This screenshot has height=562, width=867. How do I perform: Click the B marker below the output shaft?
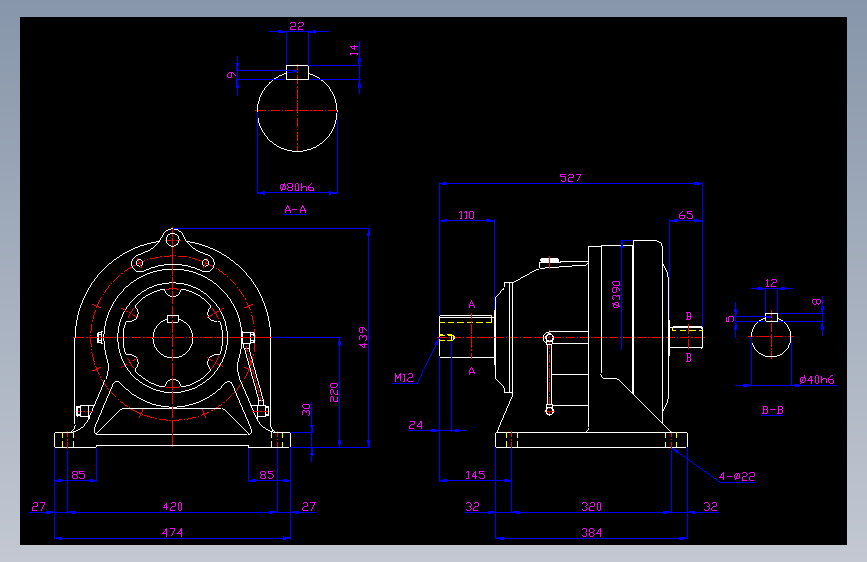pyautogui.click(x=688, y=357)
